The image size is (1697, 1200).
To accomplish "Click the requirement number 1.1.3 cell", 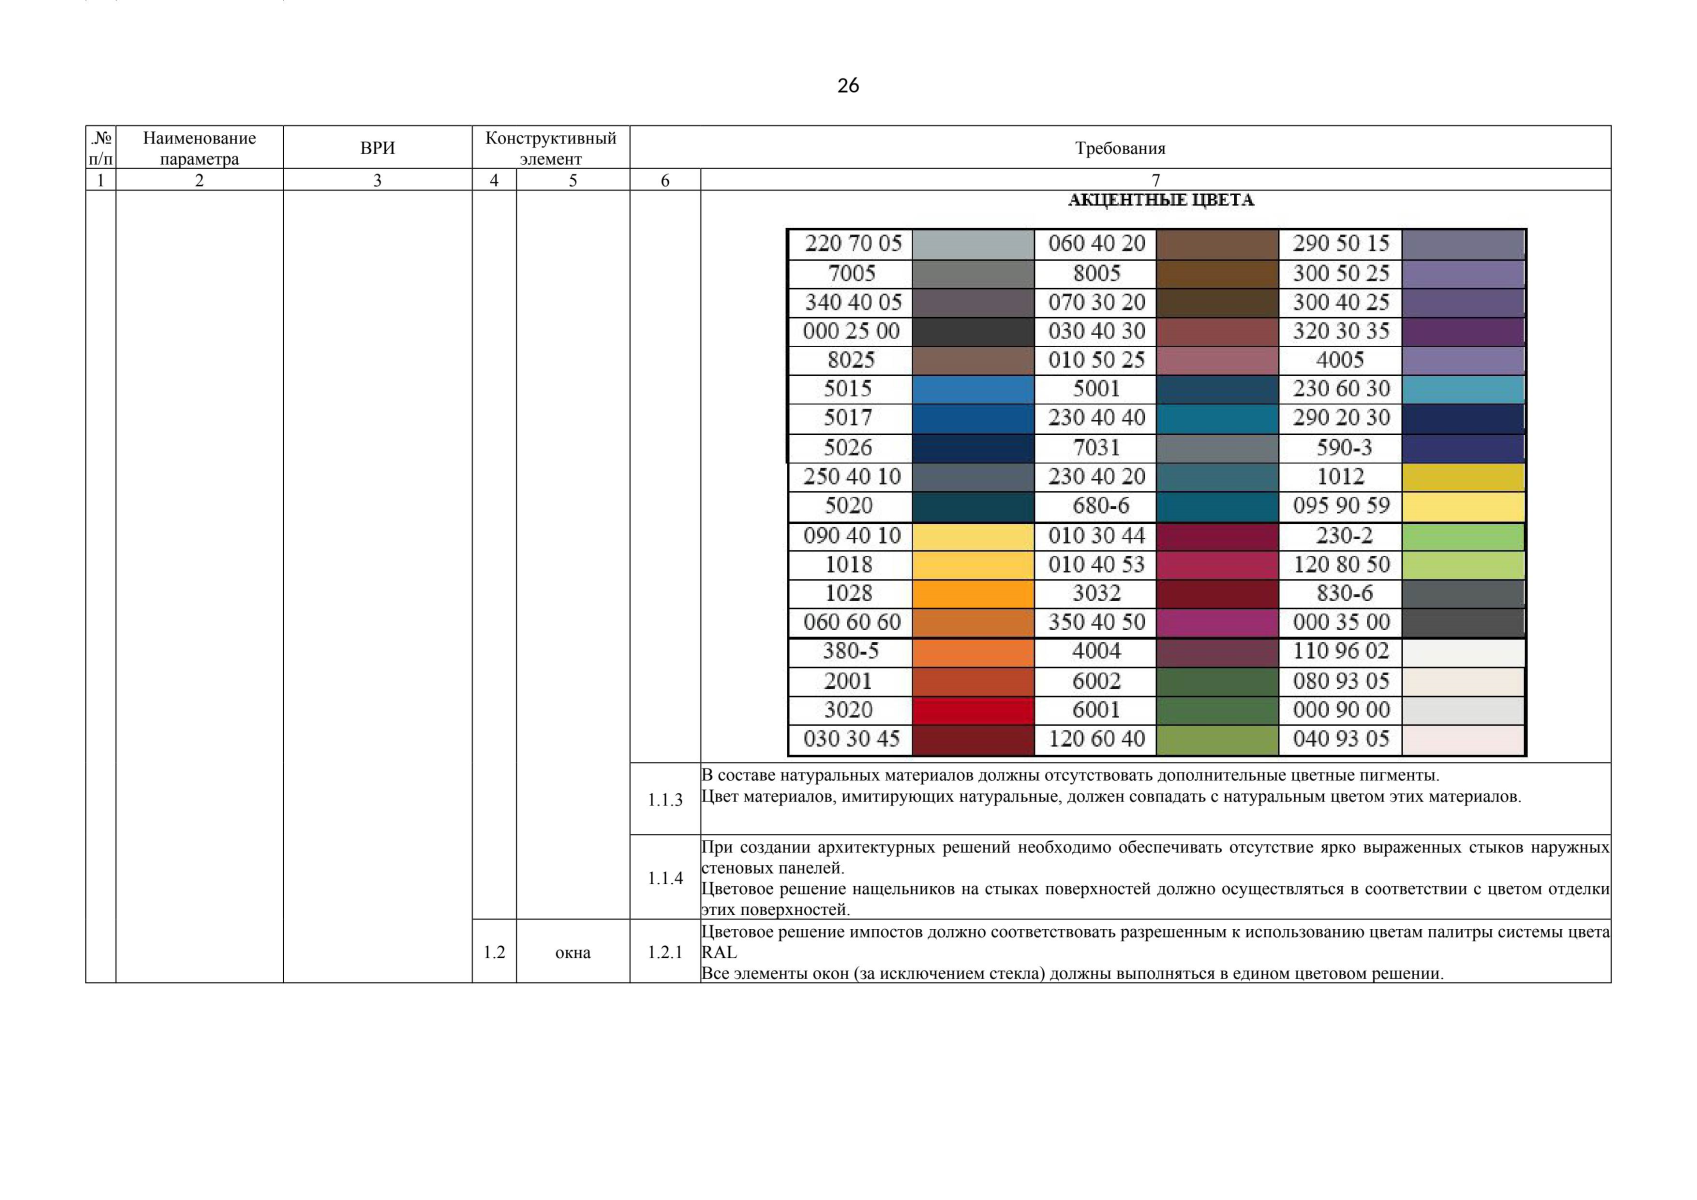I will tap(665, 799).
